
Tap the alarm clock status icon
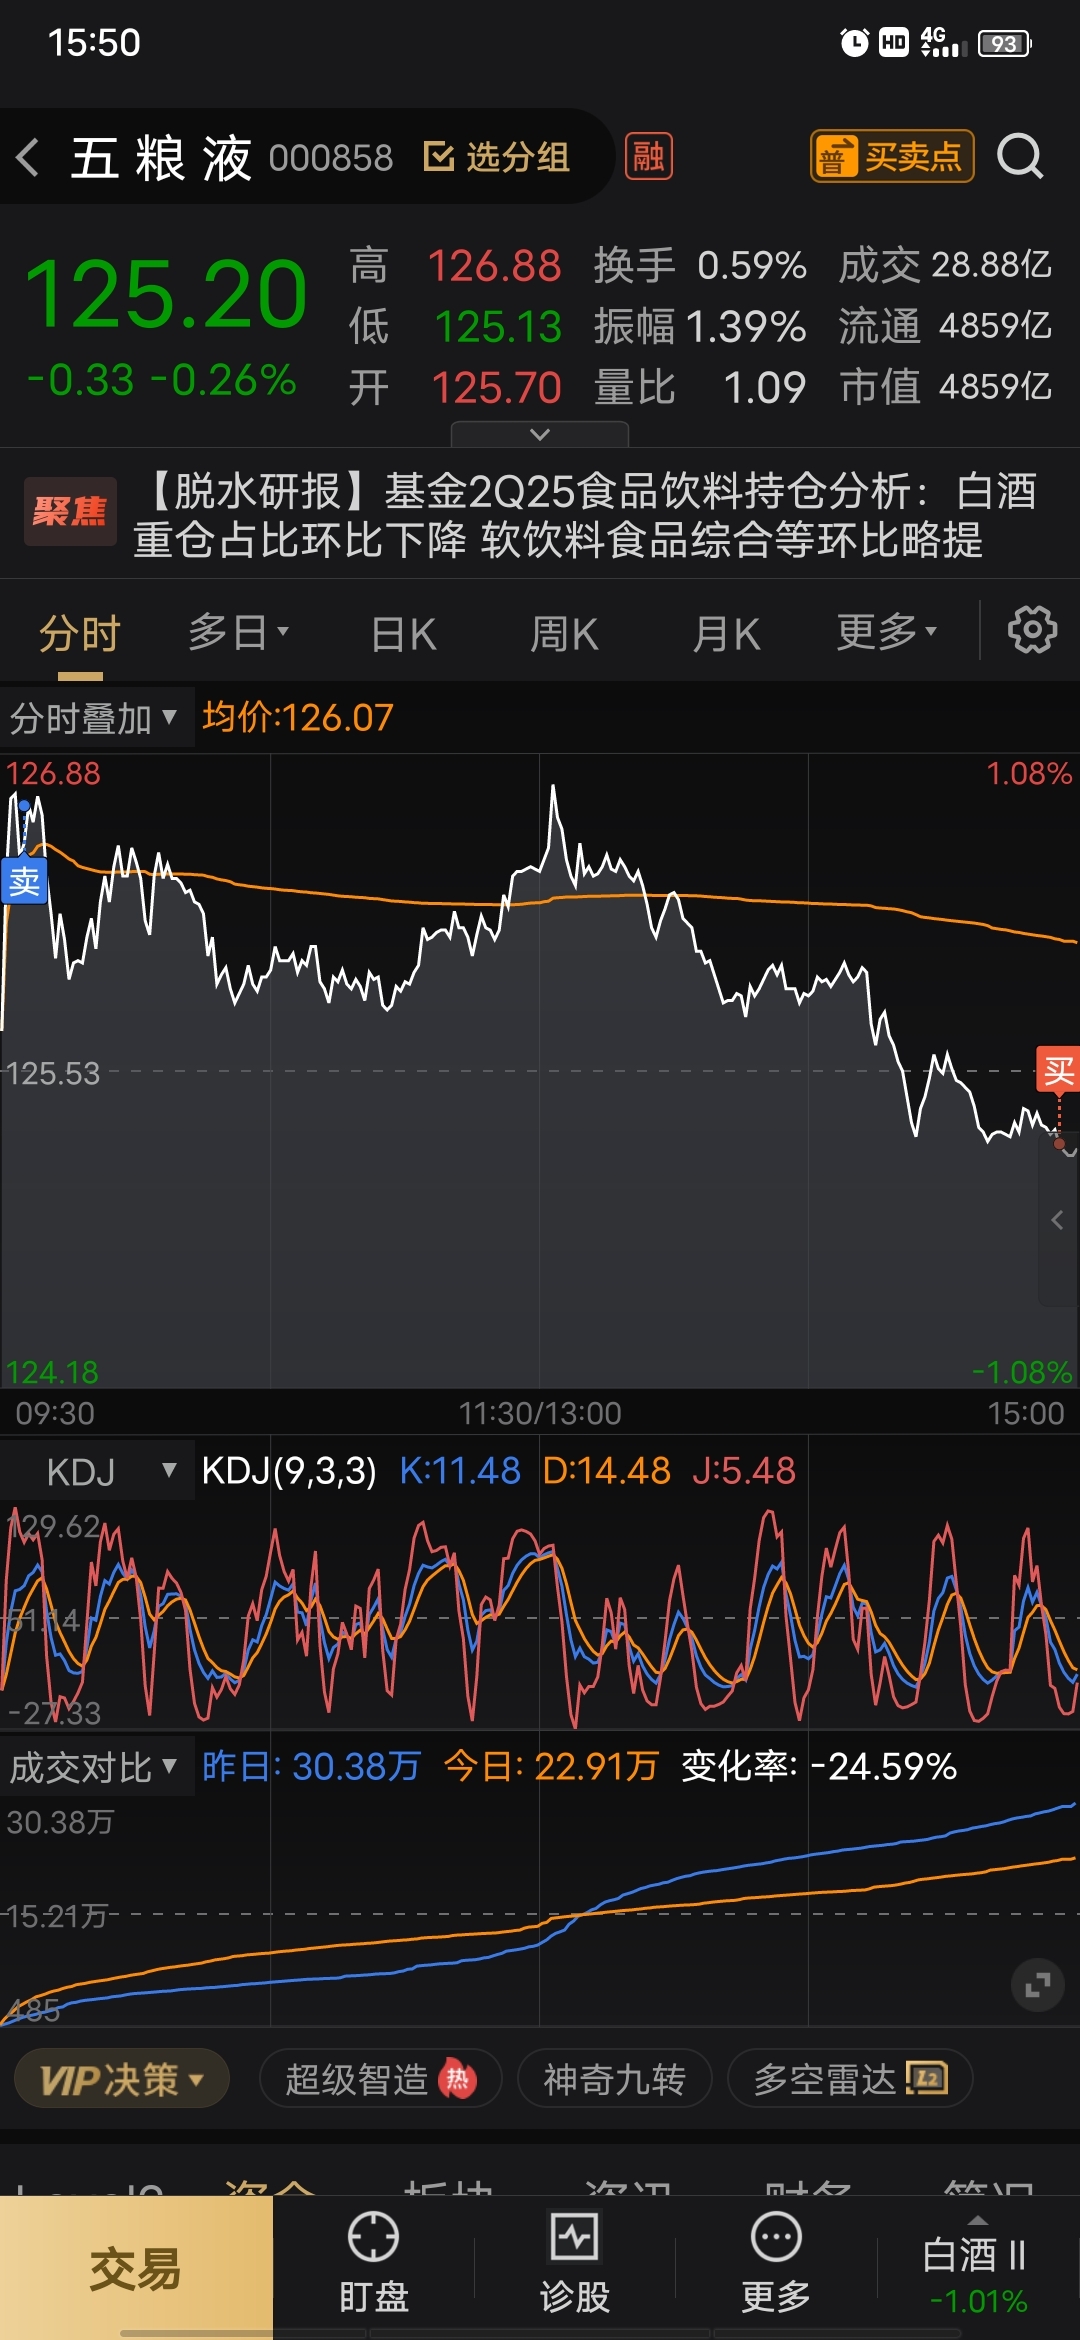(x=855, y=43)
